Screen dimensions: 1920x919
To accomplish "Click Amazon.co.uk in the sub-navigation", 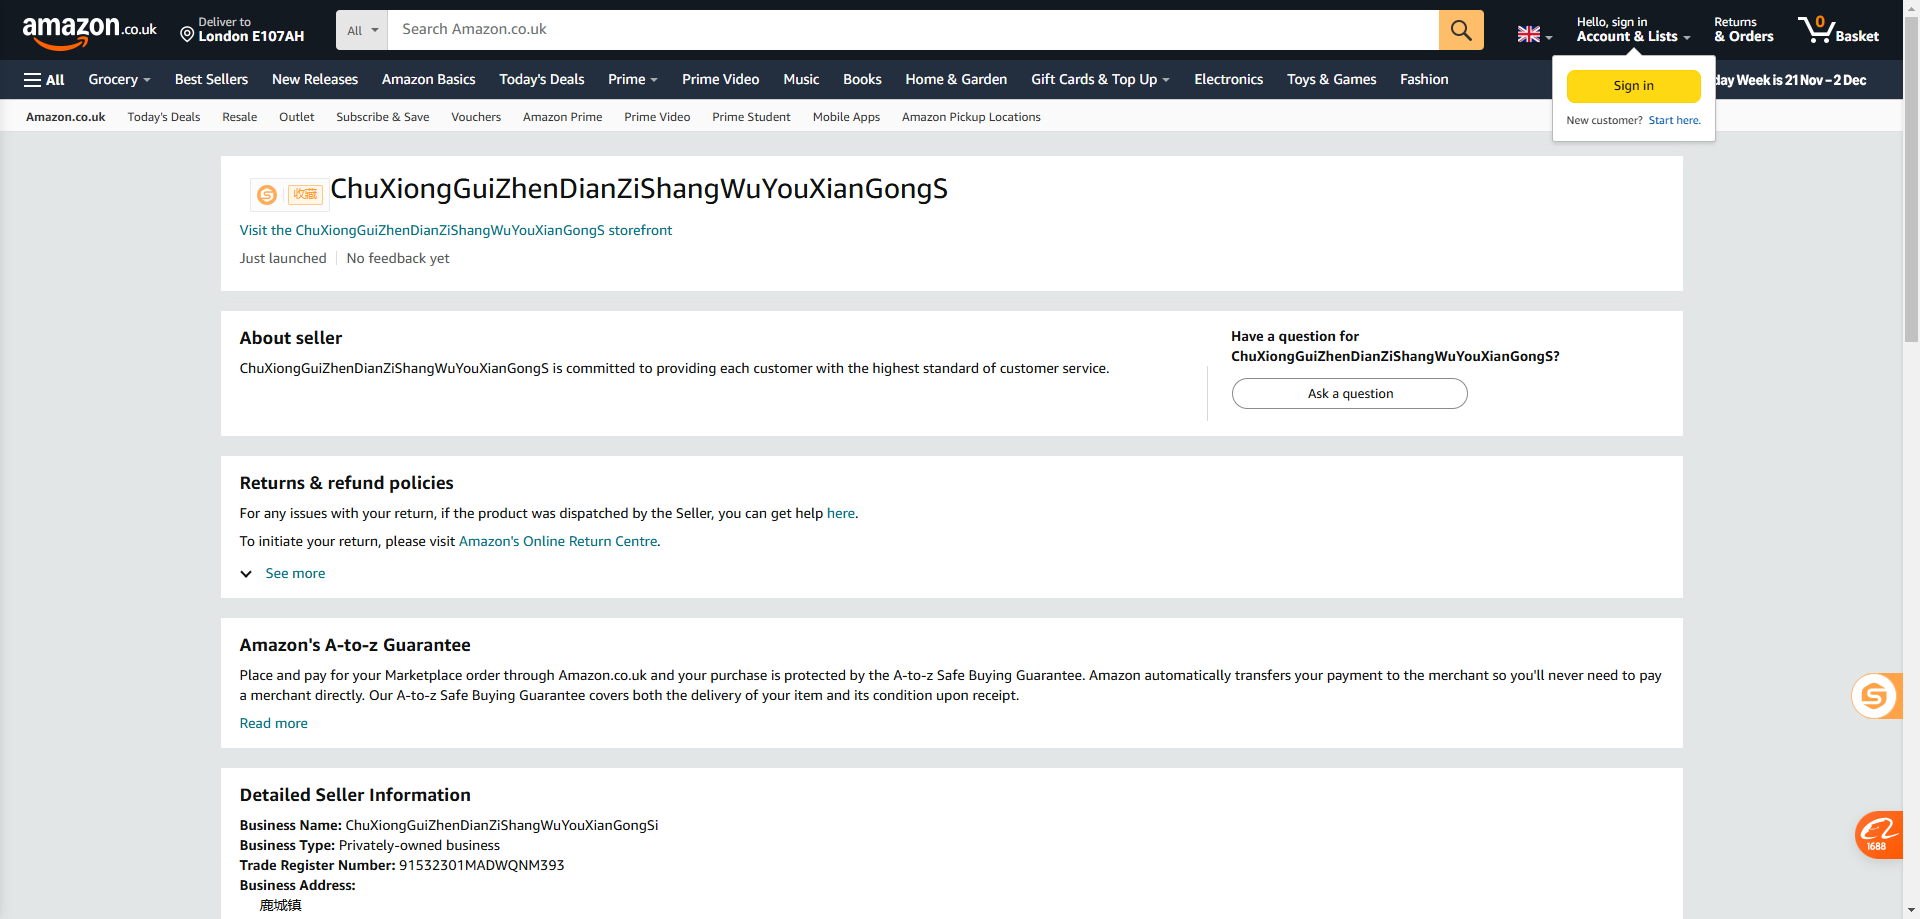I will click(x=66, y=117).
